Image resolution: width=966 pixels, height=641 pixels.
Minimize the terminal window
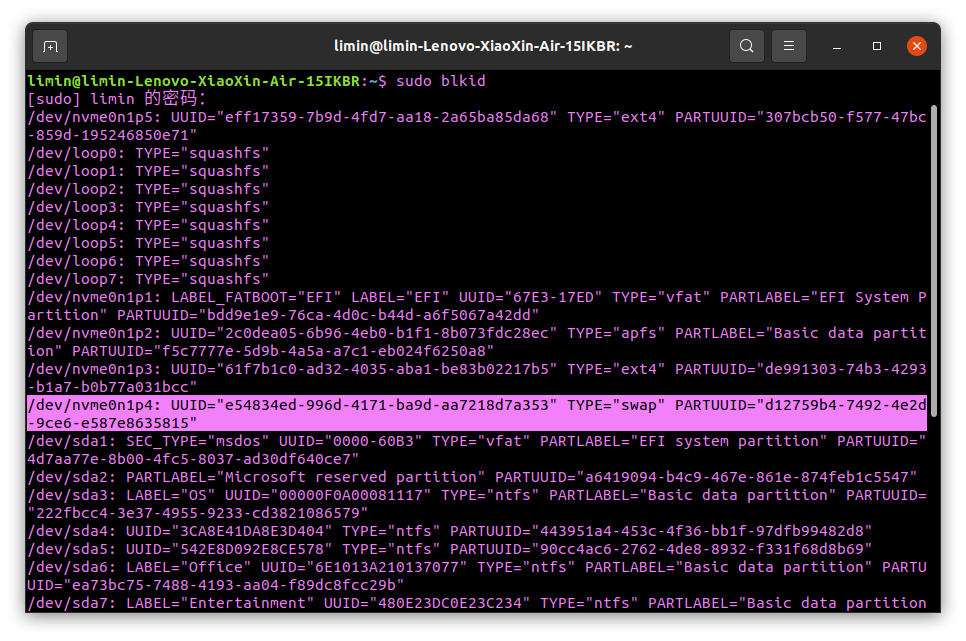click(837, 46)
